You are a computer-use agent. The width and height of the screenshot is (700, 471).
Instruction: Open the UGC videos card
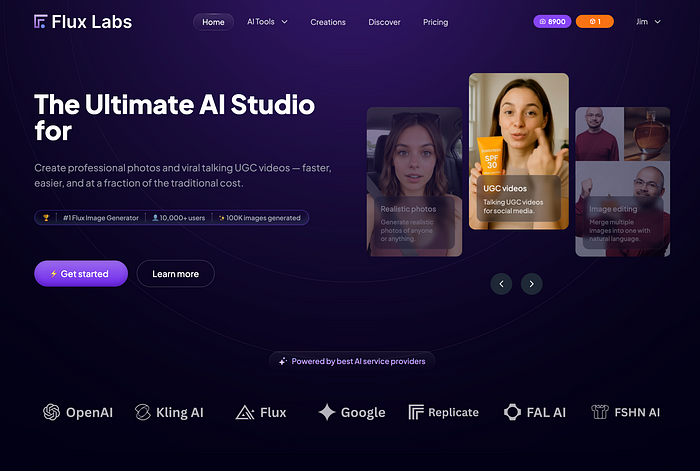click(519, 151)
